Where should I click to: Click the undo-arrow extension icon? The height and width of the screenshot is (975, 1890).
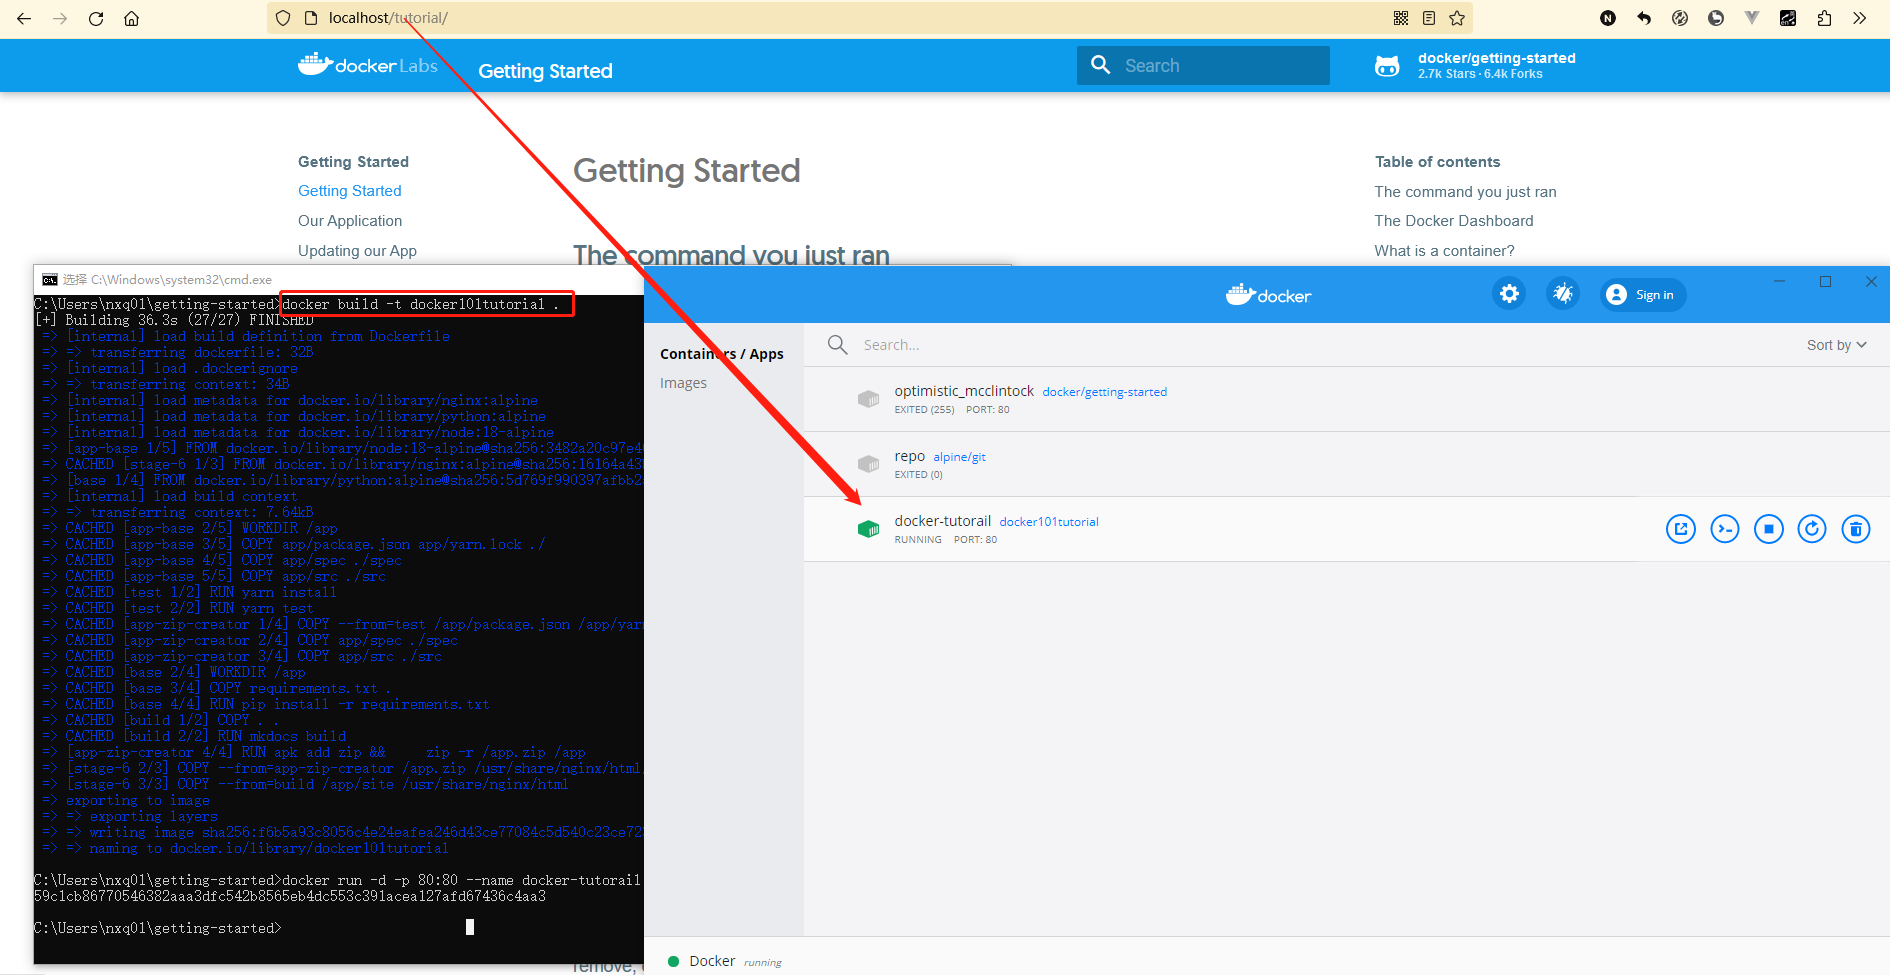pyautogui.click(x=1644, y=18)
